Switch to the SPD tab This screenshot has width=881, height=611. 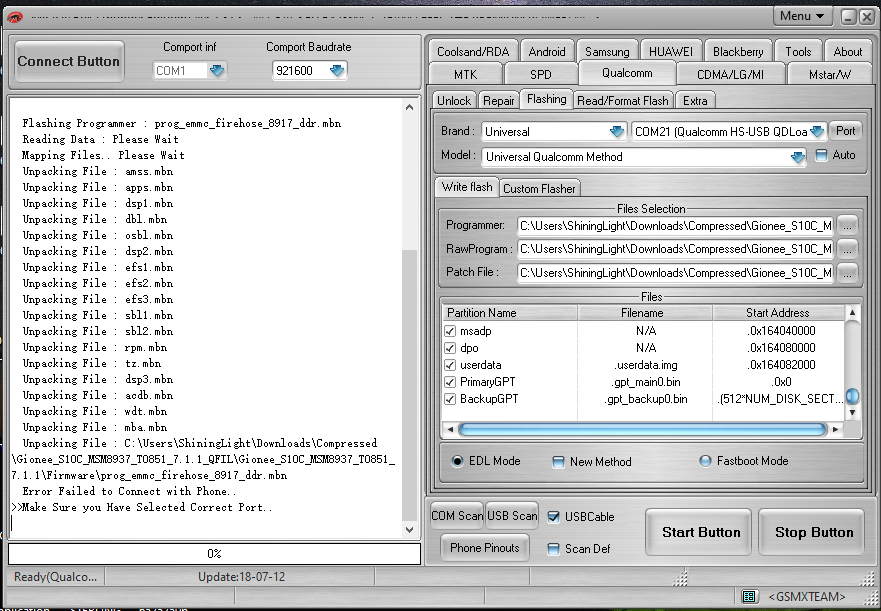point(541,74)
